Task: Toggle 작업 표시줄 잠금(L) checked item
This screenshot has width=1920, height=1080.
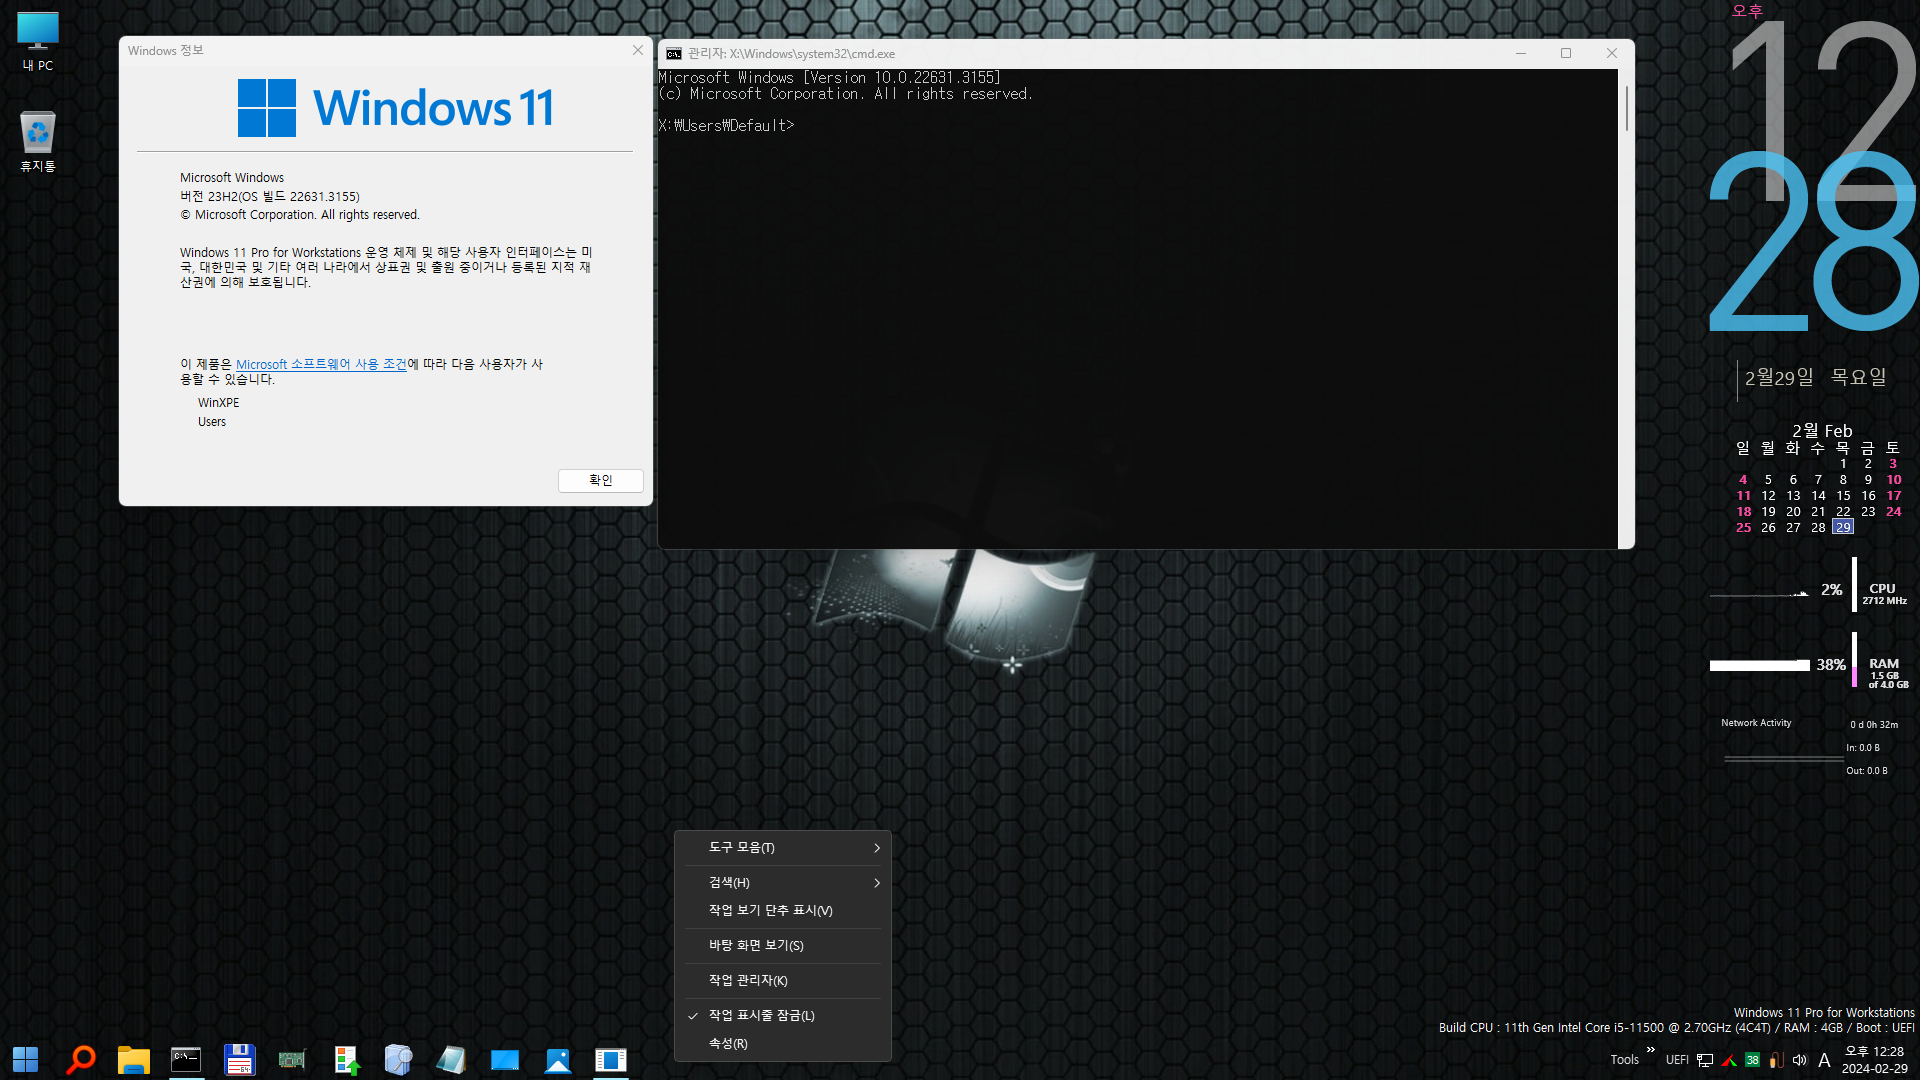Action: (x=783, y=1015)
